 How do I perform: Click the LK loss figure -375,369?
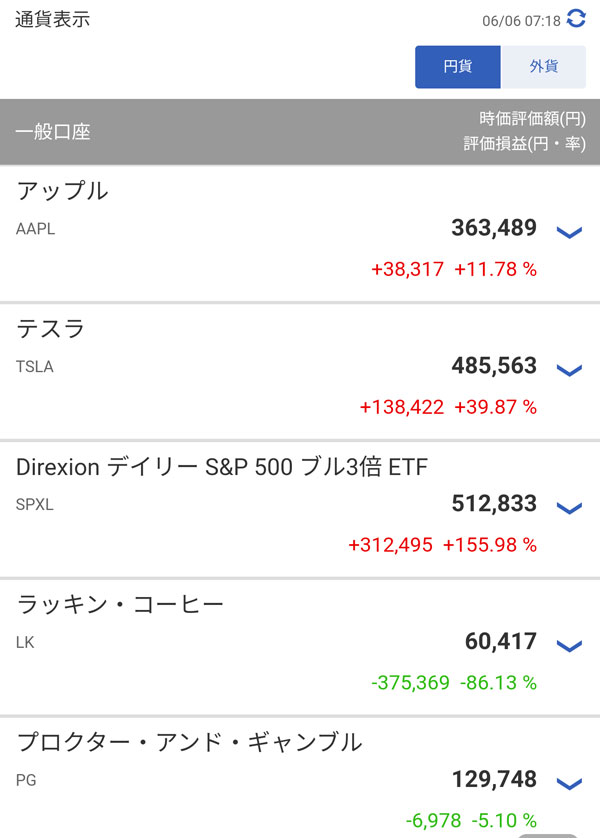point(410,683)
